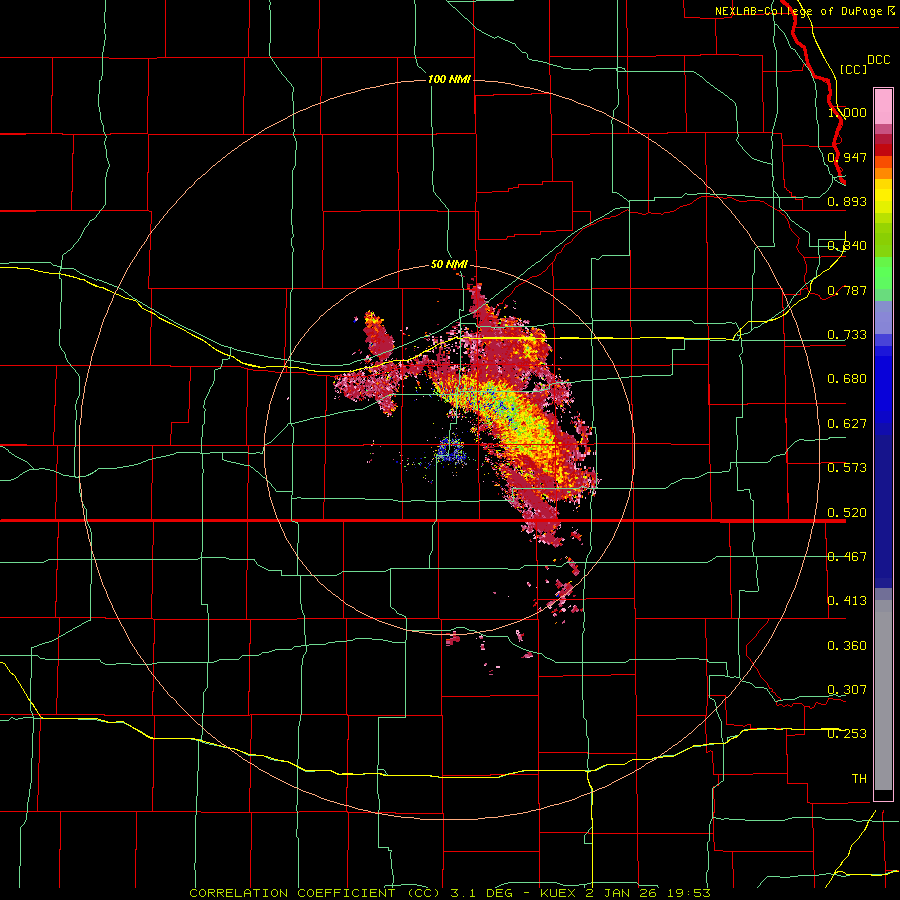The height and width of the screenshot is (900, 900).
Task: Click the 0.573 scale value
Action: click(847, 468)
